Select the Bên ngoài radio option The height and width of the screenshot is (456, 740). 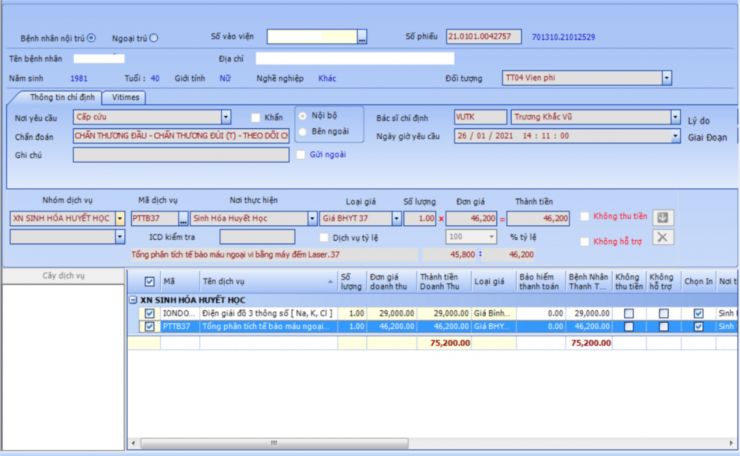click(304, 131)
